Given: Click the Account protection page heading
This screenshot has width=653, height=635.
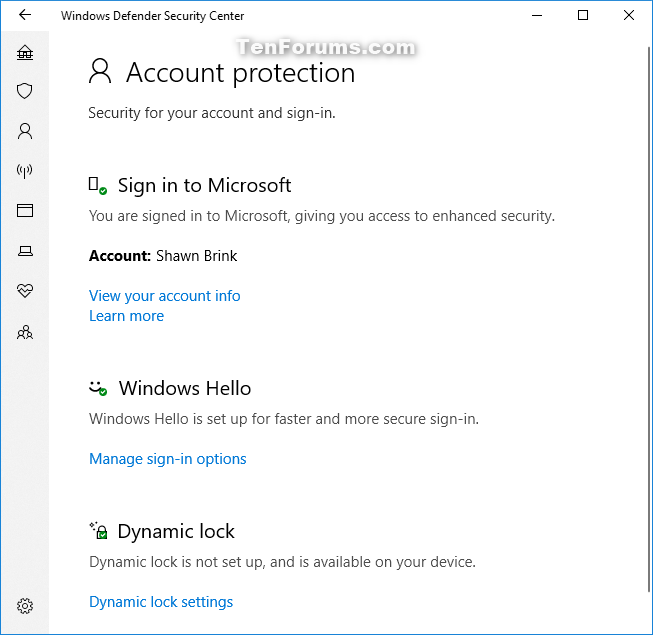Looking at the screenshot, I should [x=241, y=73].
